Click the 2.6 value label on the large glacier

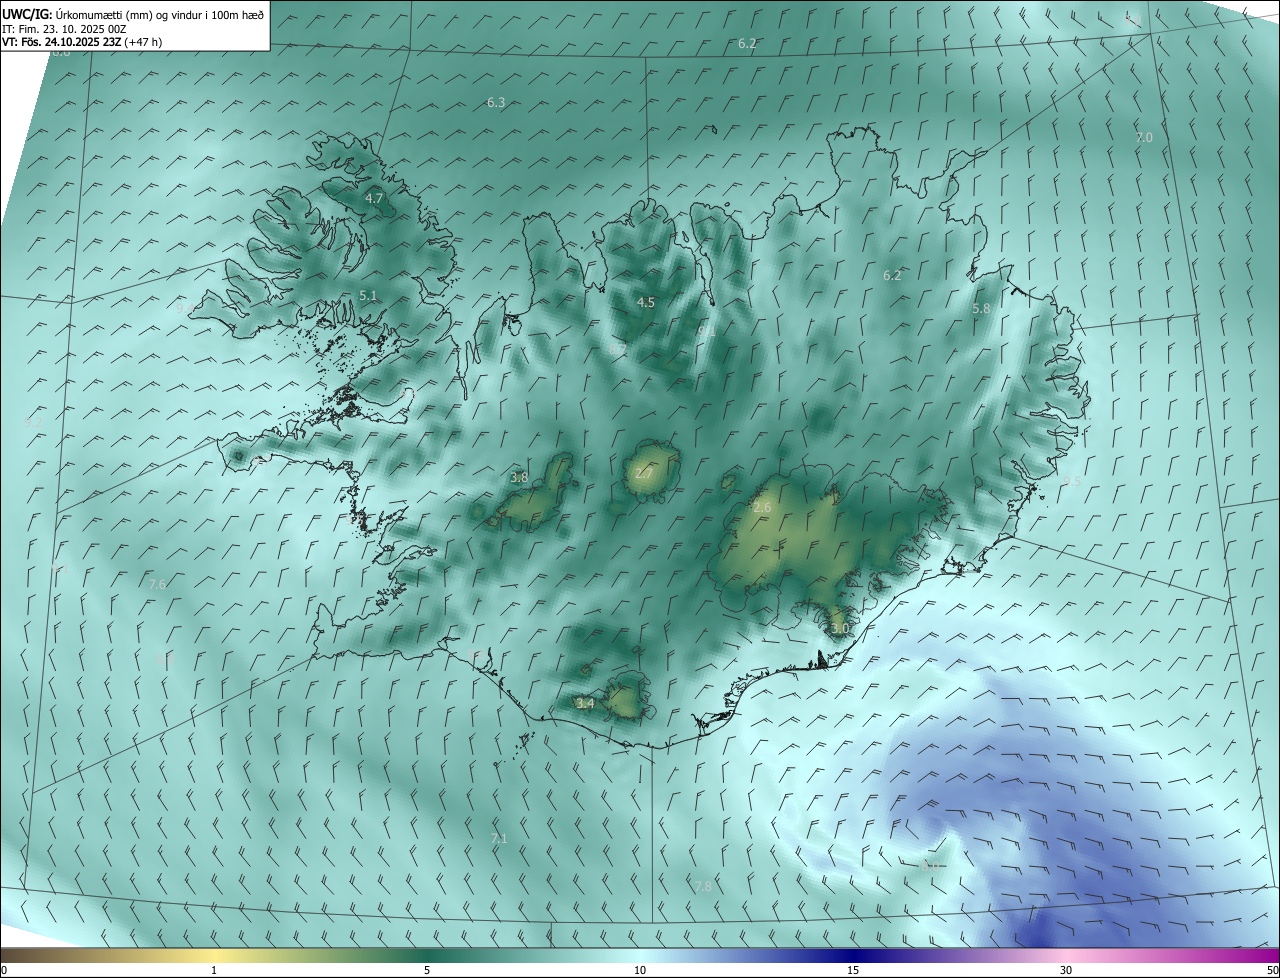pyautogui.click(x=762, y=508)
